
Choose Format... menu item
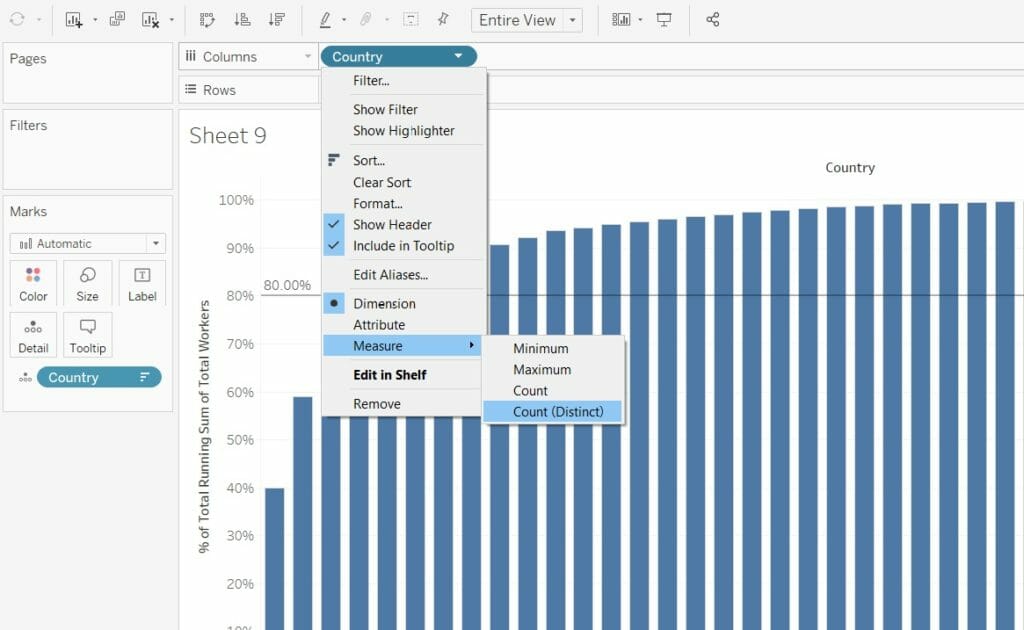pos(377,203)
